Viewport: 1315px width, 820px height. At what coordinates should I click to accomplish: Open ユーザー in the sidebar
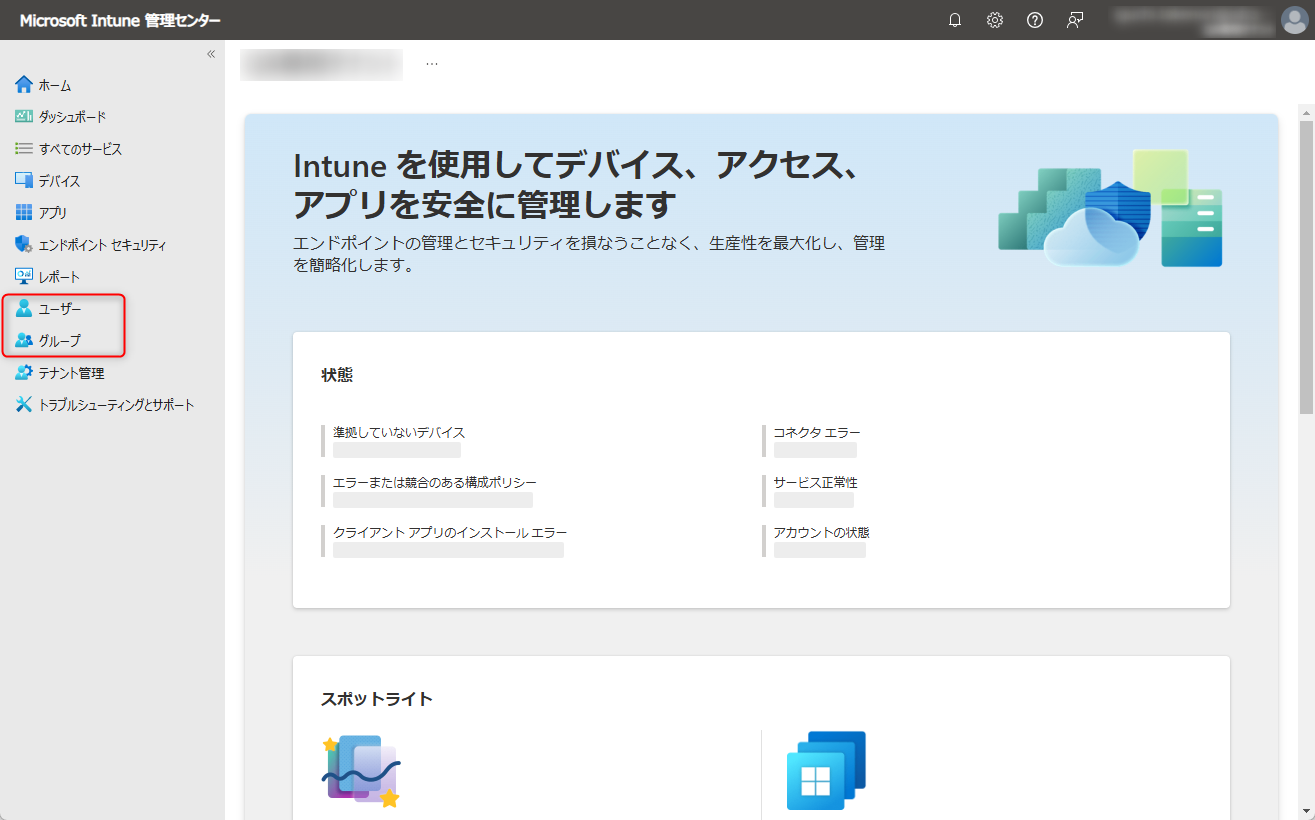(60, 309)
